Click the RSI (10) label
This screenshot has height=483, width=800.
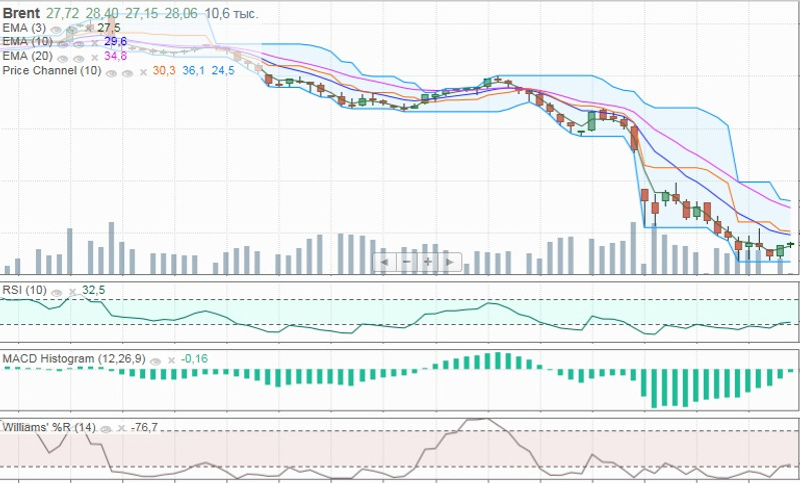(24, 290)
